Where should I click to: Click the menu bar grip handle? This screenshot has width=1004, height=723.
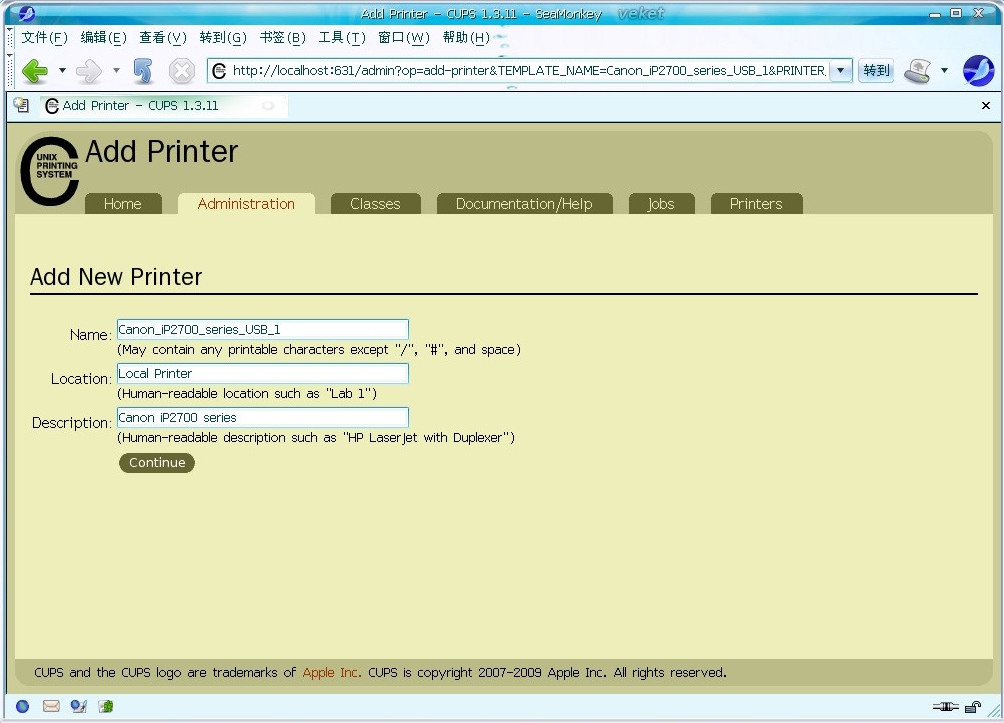(10, 38)
